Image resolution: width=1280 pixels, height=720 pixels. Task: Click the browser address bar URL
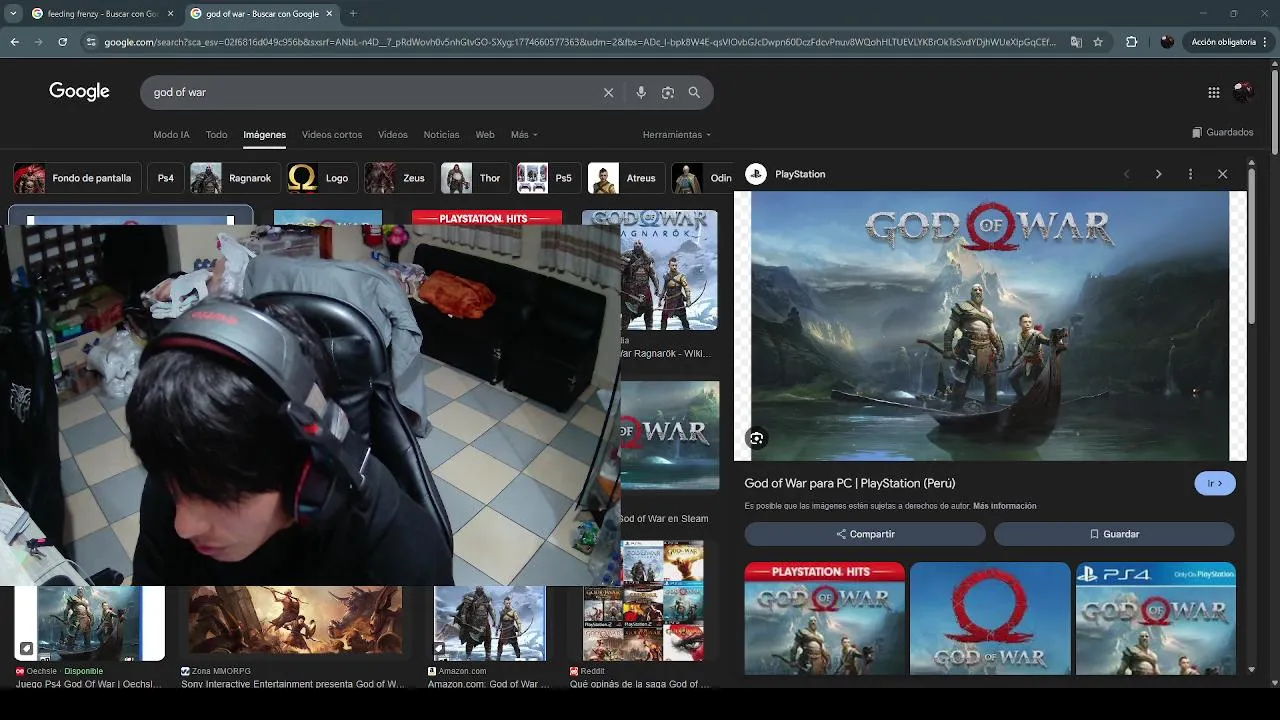click(580, 42)
